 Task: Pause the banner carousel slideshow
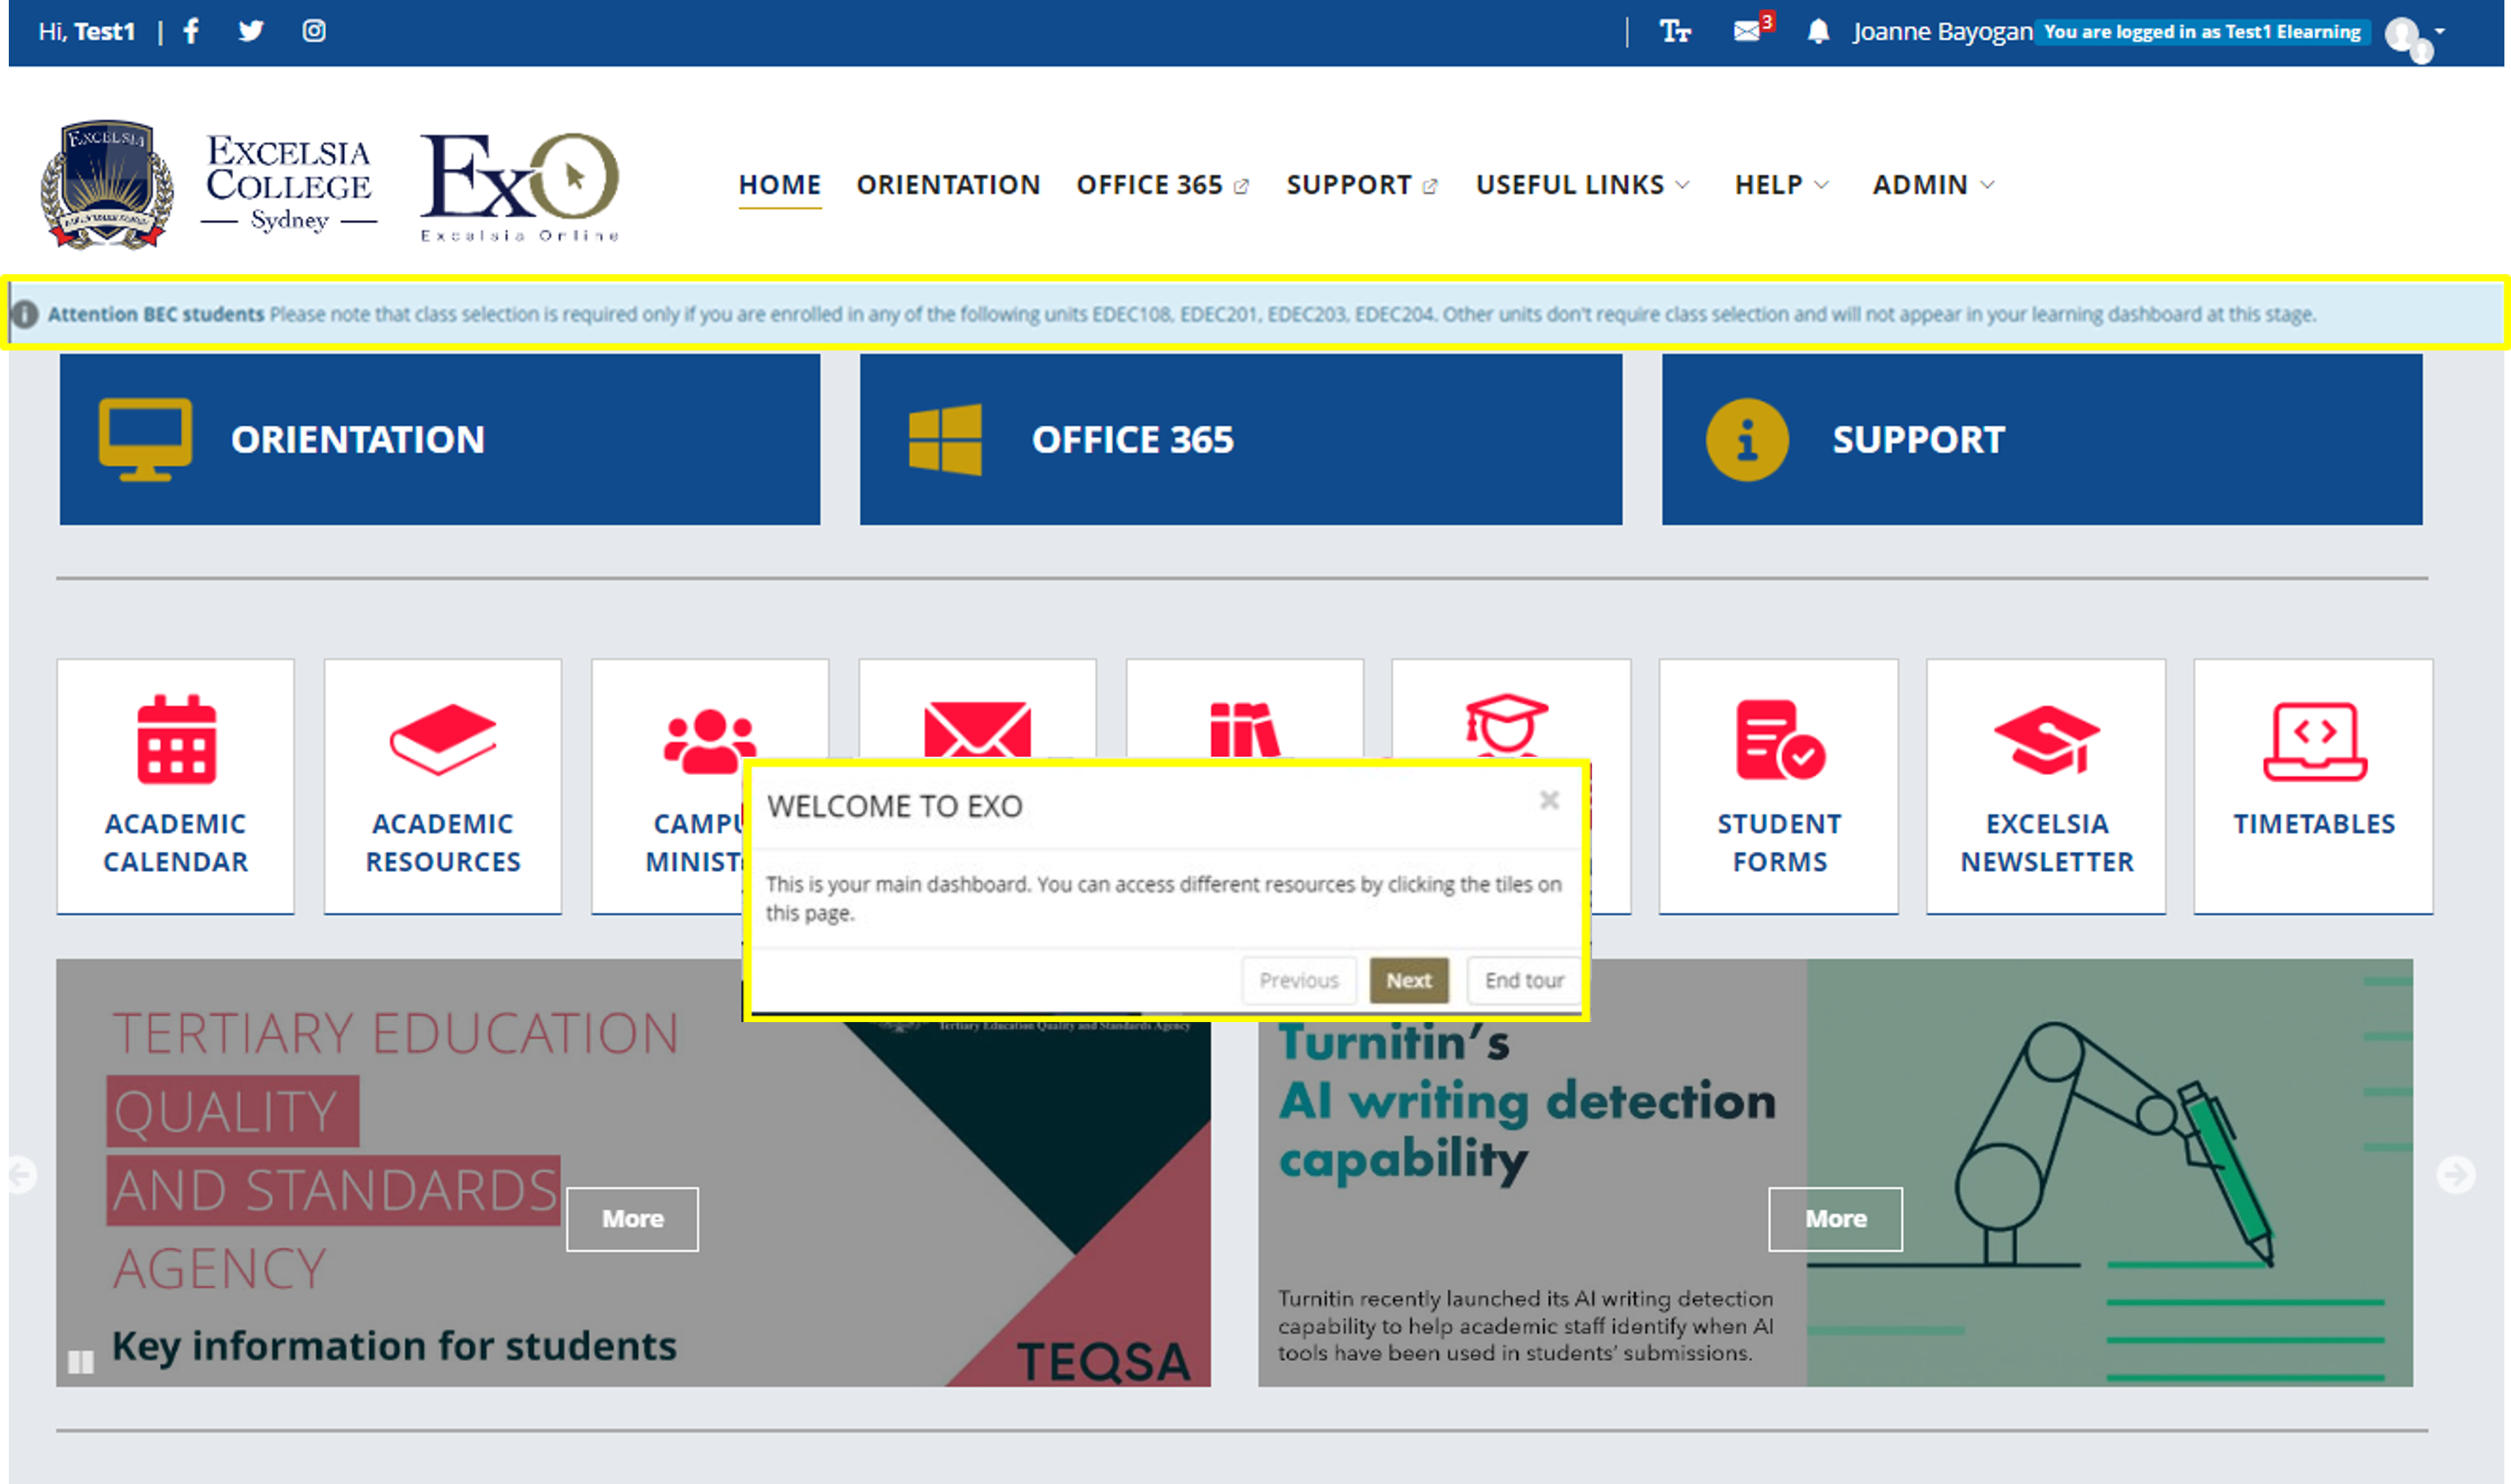pyautogui.click(x=80, y=1362)
